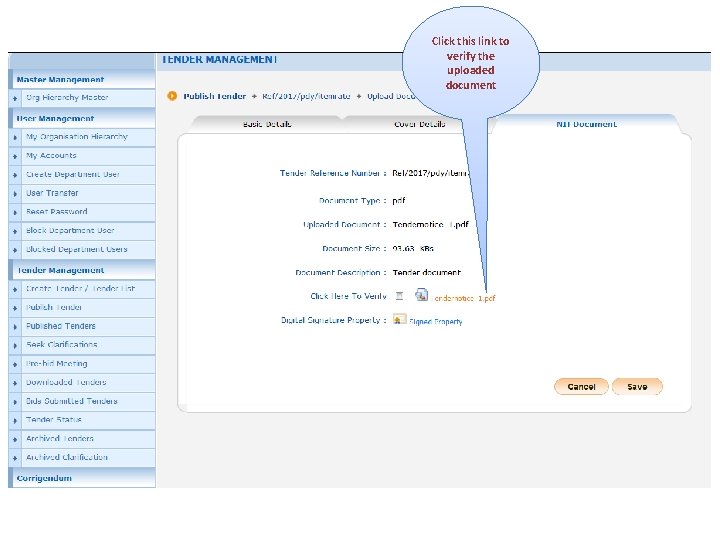Open the Signed Property link
Viewport: 720px width, 540px height.
(x=436, y=321)
